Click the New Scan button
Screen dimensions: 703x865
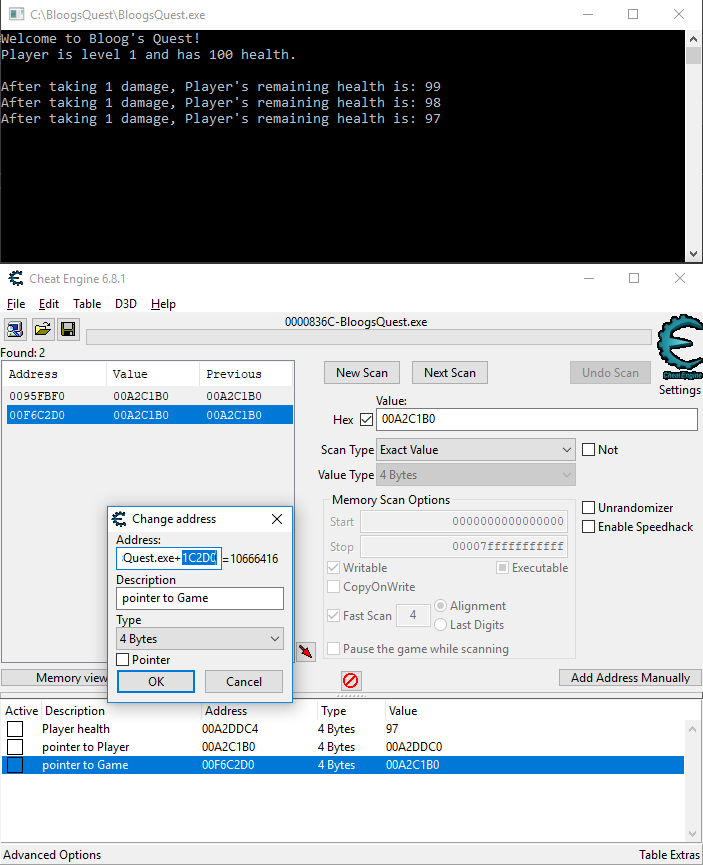[x=362, y=373]
